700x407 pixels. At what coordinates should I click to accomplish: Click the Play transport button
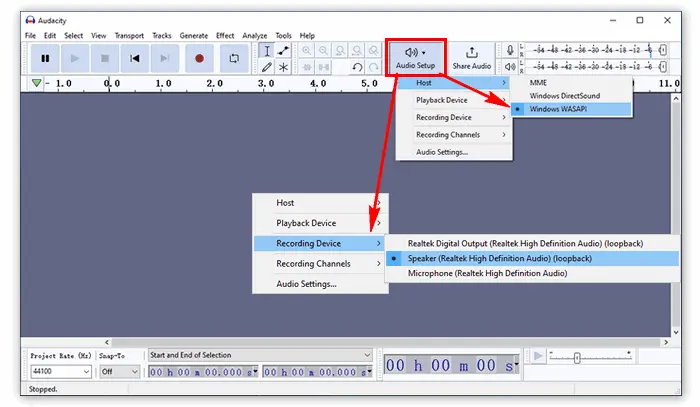[x=75, y=58]
